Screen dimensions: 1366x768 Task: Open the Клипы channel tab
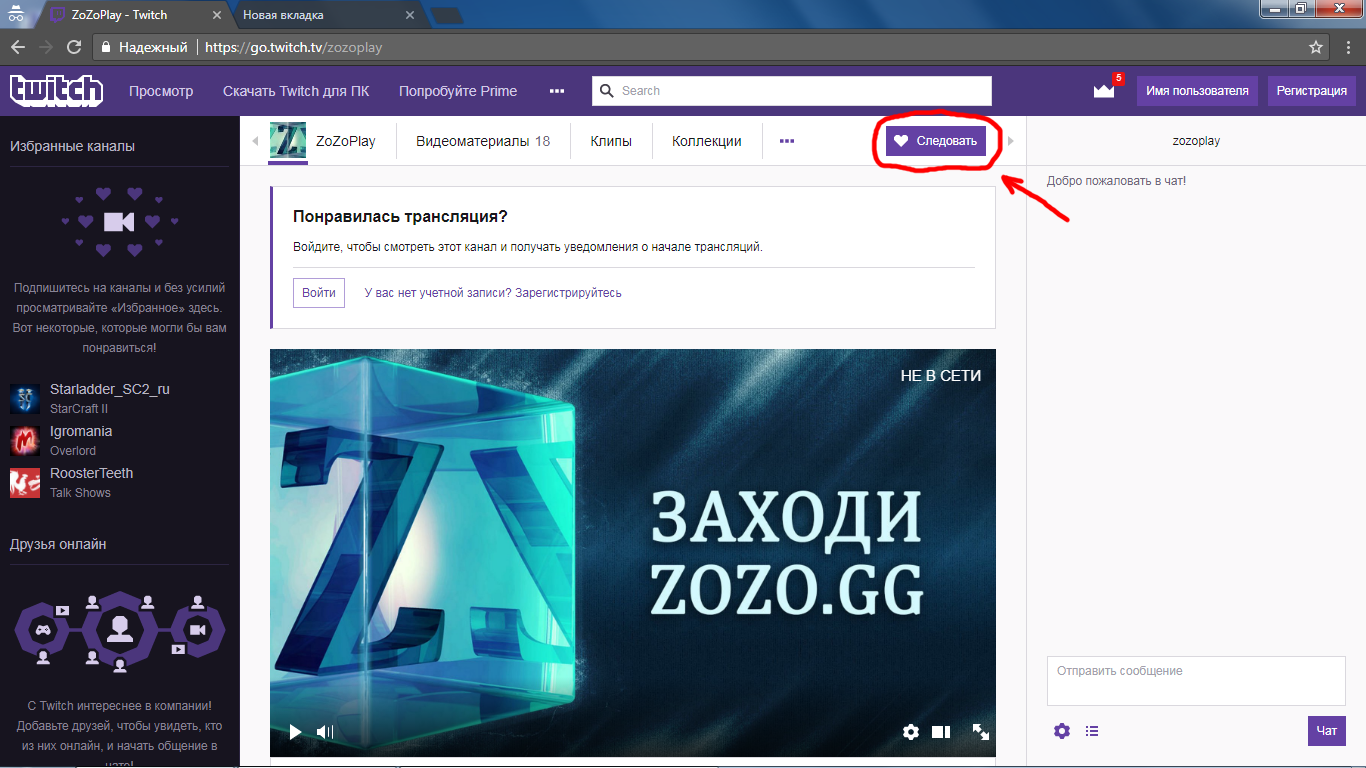[x=611, y=141]
